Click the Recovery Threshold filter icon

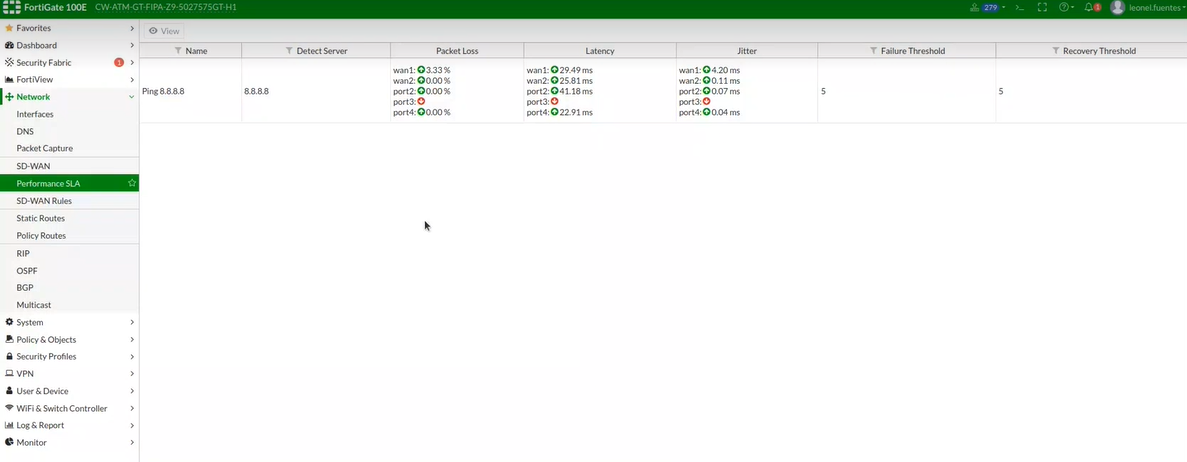click(x=1055, y=50)
